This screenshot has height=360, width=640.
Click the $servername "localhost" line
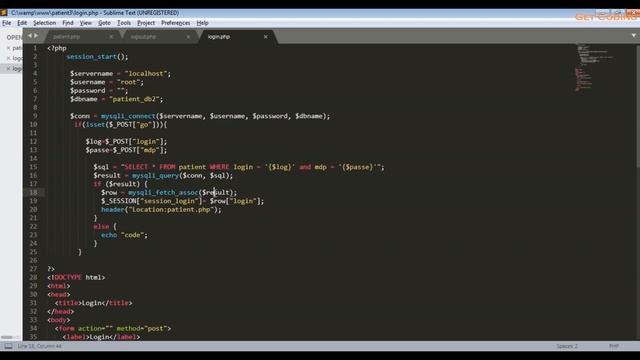click(x=120, y=73)
